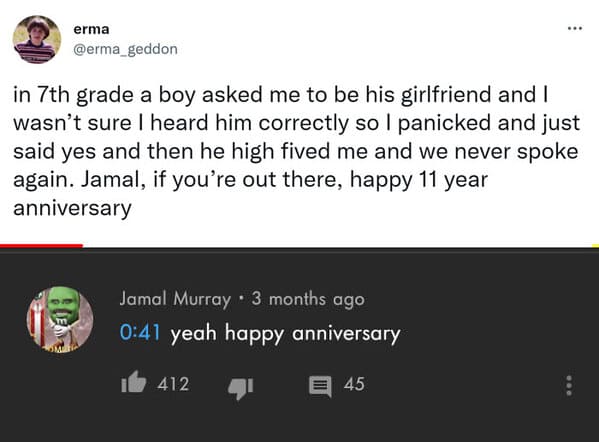This screenshot has height=442, width=599.
Task: Open Jamal Murray's green M&M avatar
Action: [x=60, y=320]
